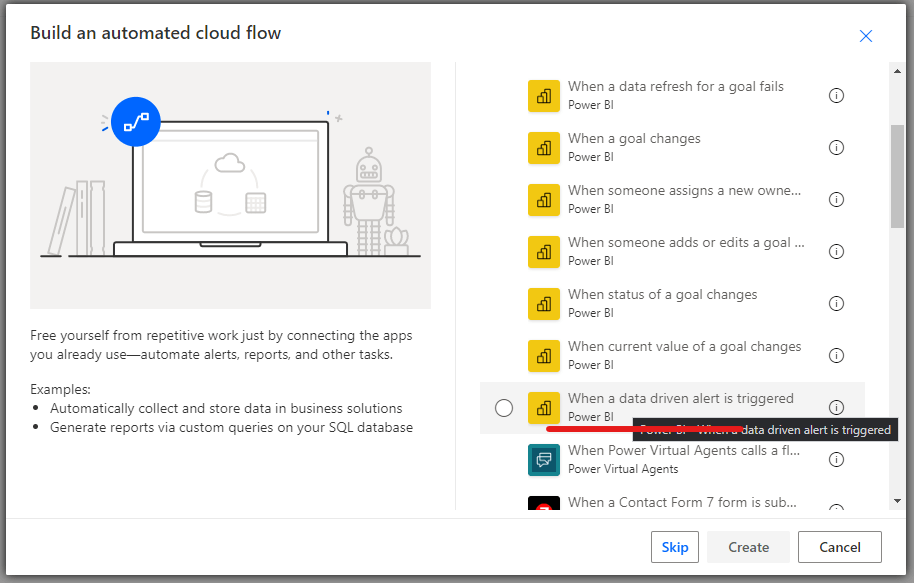The height and width of the screenshot is (583, 914).
Task: Click the Power Virtual Agents flow trigger icon
Action: pyautogui.click(x=543, y=459)
